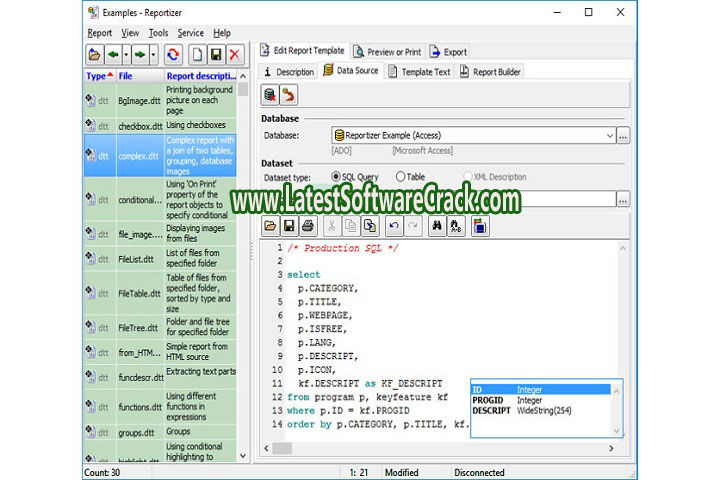720x480 pixels.
Task: Paste text into the SQL editor
Action: [x=370, y=226]
